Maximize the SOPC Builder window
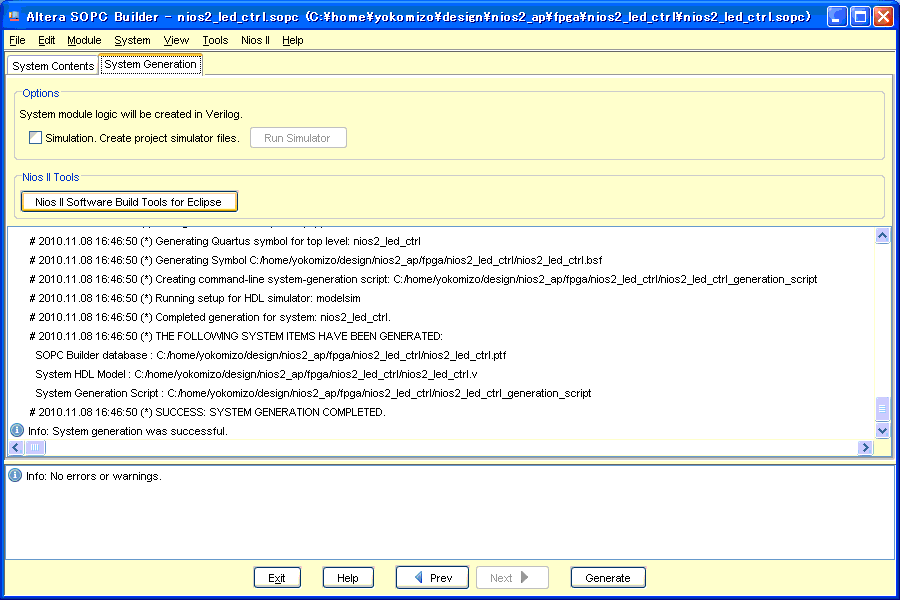The width and height of the screenshot is (900, 600). coord(860,17)
